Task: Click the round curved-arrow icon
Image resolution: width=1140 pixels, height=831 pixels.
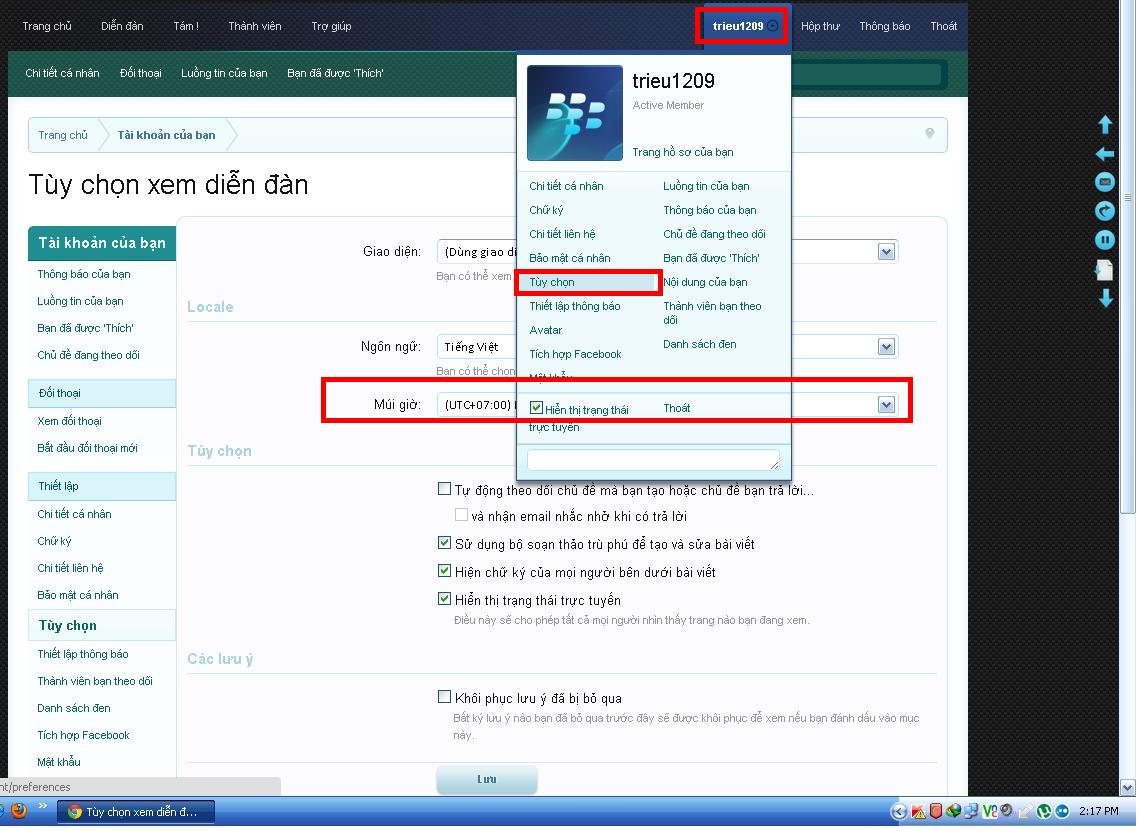Action: coord(1105,211)
